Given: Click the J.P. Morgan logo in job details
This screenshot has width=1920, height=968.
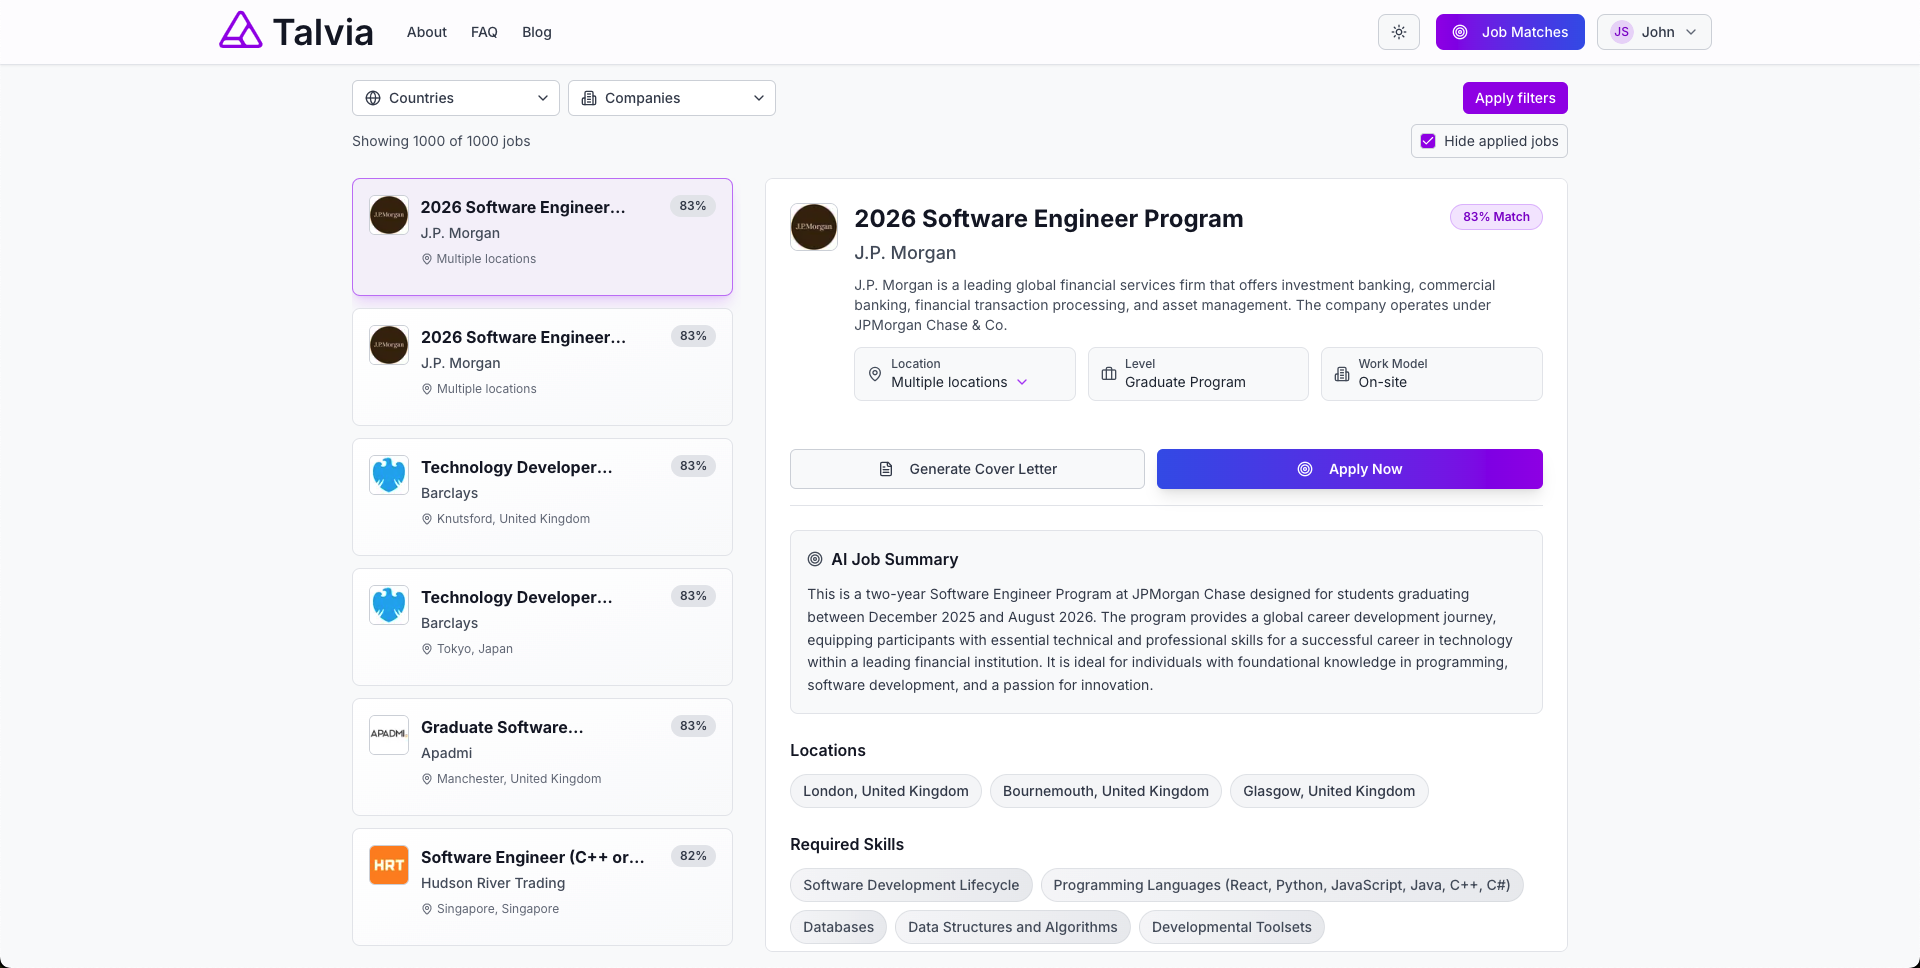Looking at the screenshot, I should (814, 227).
